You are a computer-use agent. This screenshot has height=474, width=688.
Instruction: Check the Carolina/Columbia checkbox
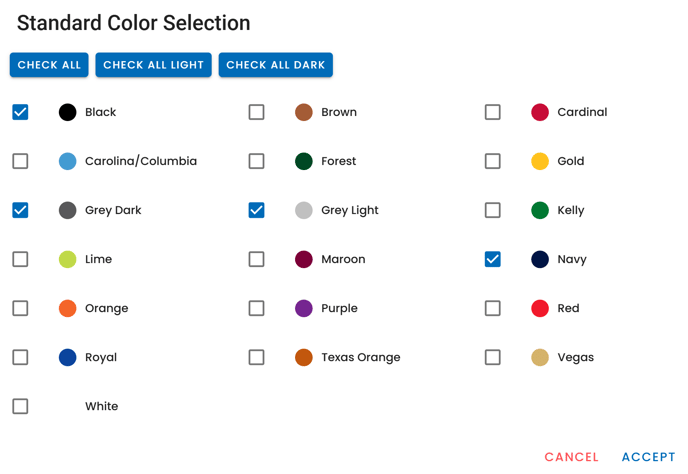[x=20, y=161]
